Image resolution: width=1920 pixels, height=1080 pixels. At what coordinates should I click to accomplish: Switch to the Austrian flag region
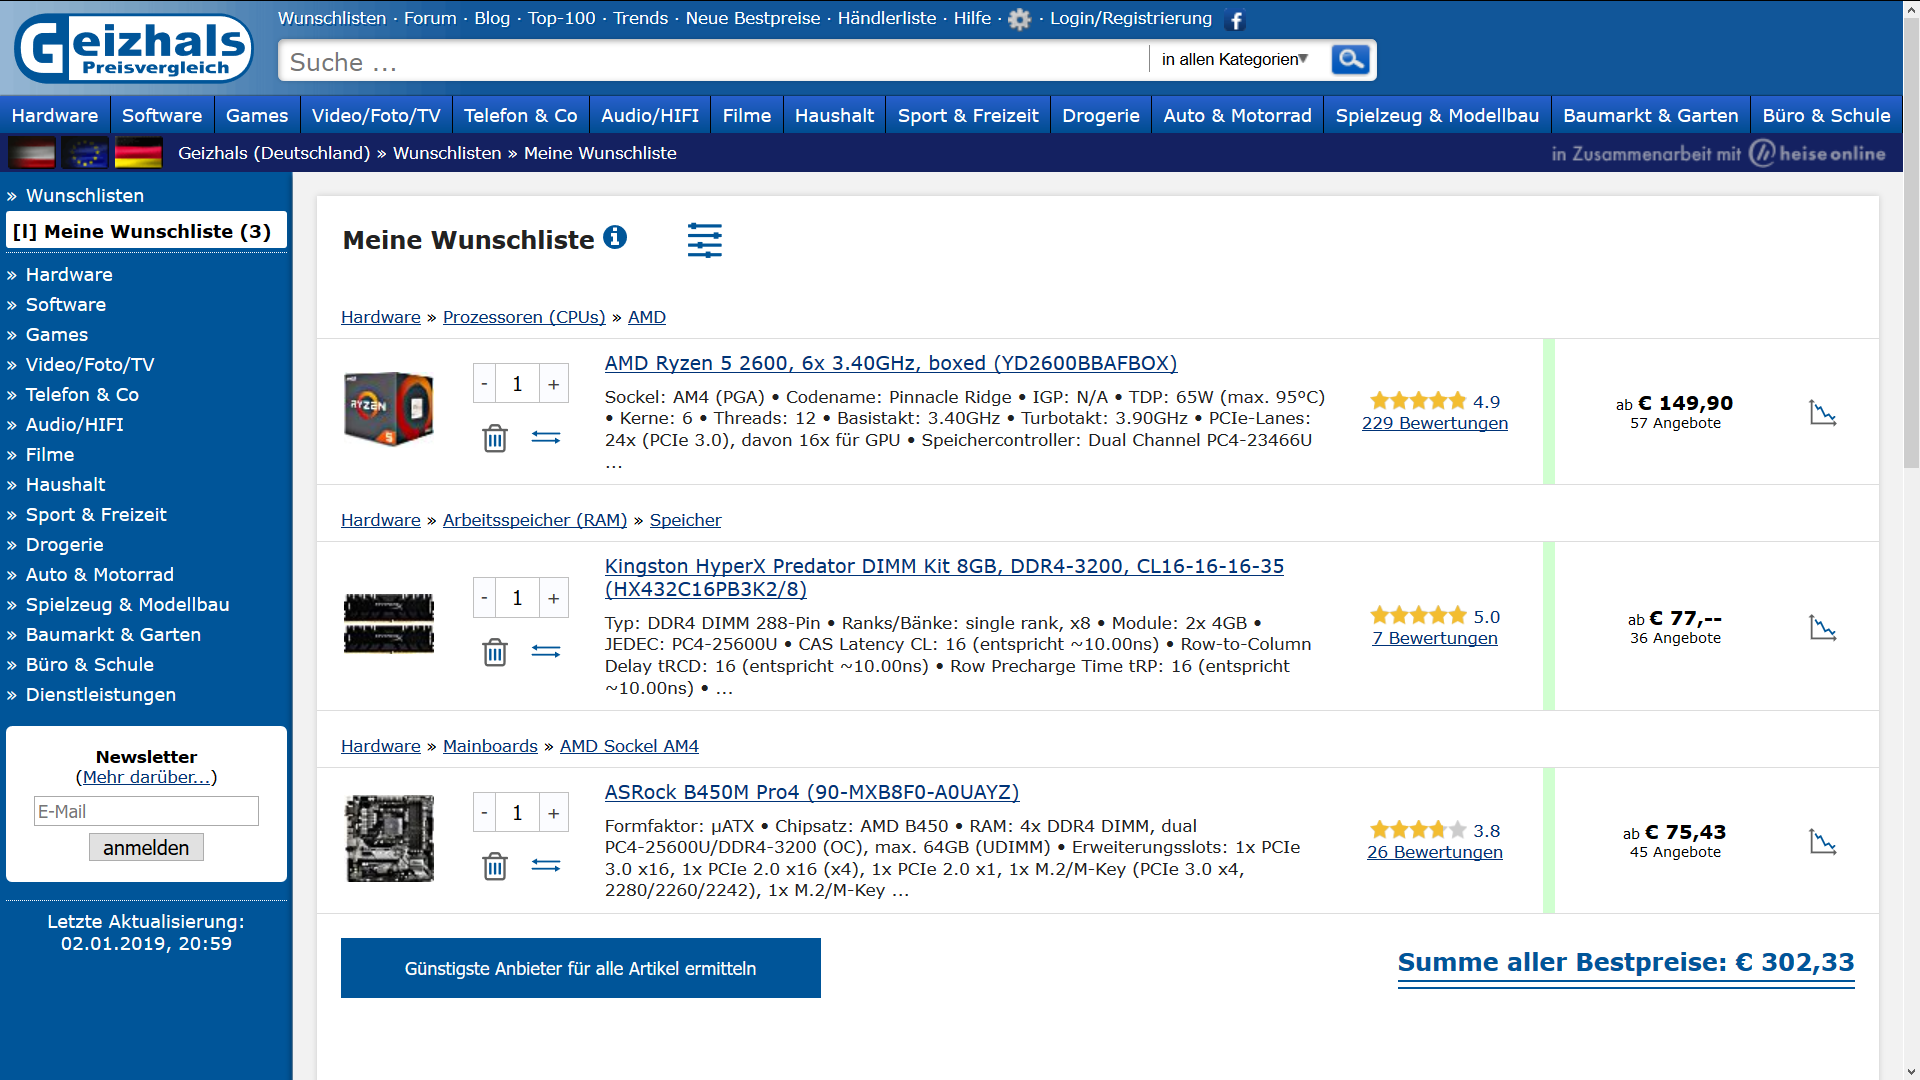[32, 153]
